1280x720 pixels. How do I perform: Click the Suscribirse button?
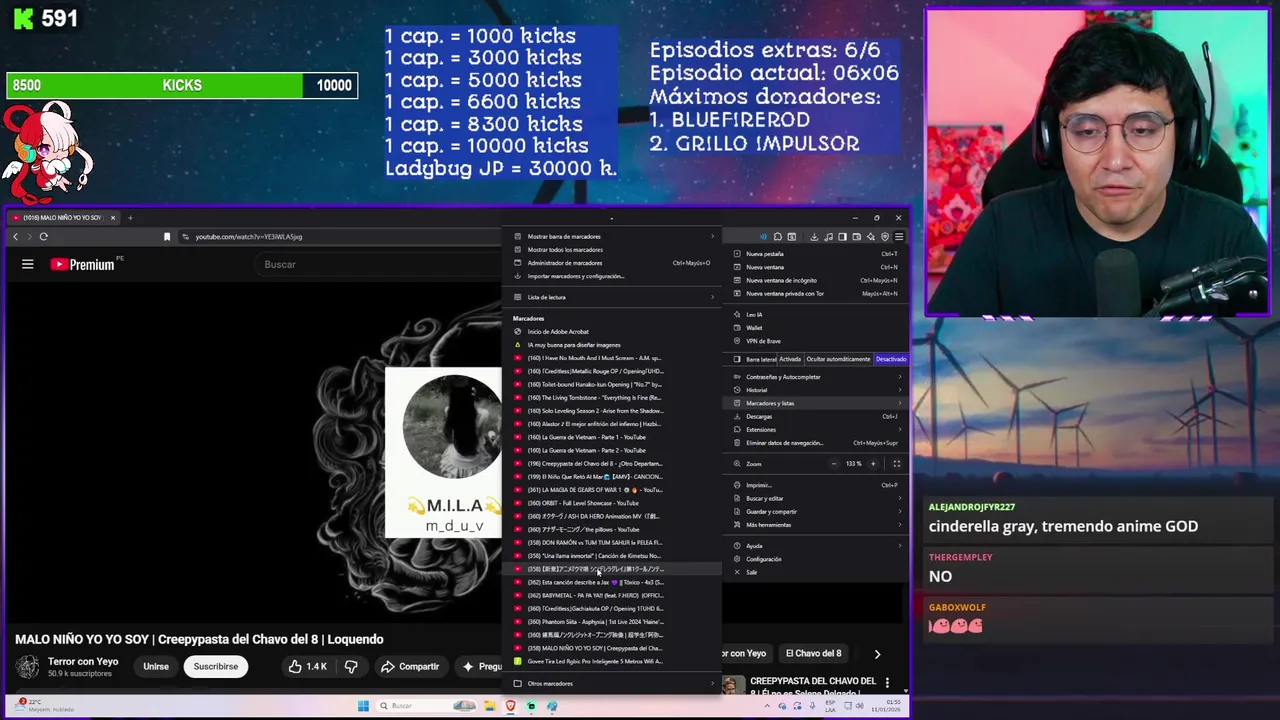[x=216, y=667]
